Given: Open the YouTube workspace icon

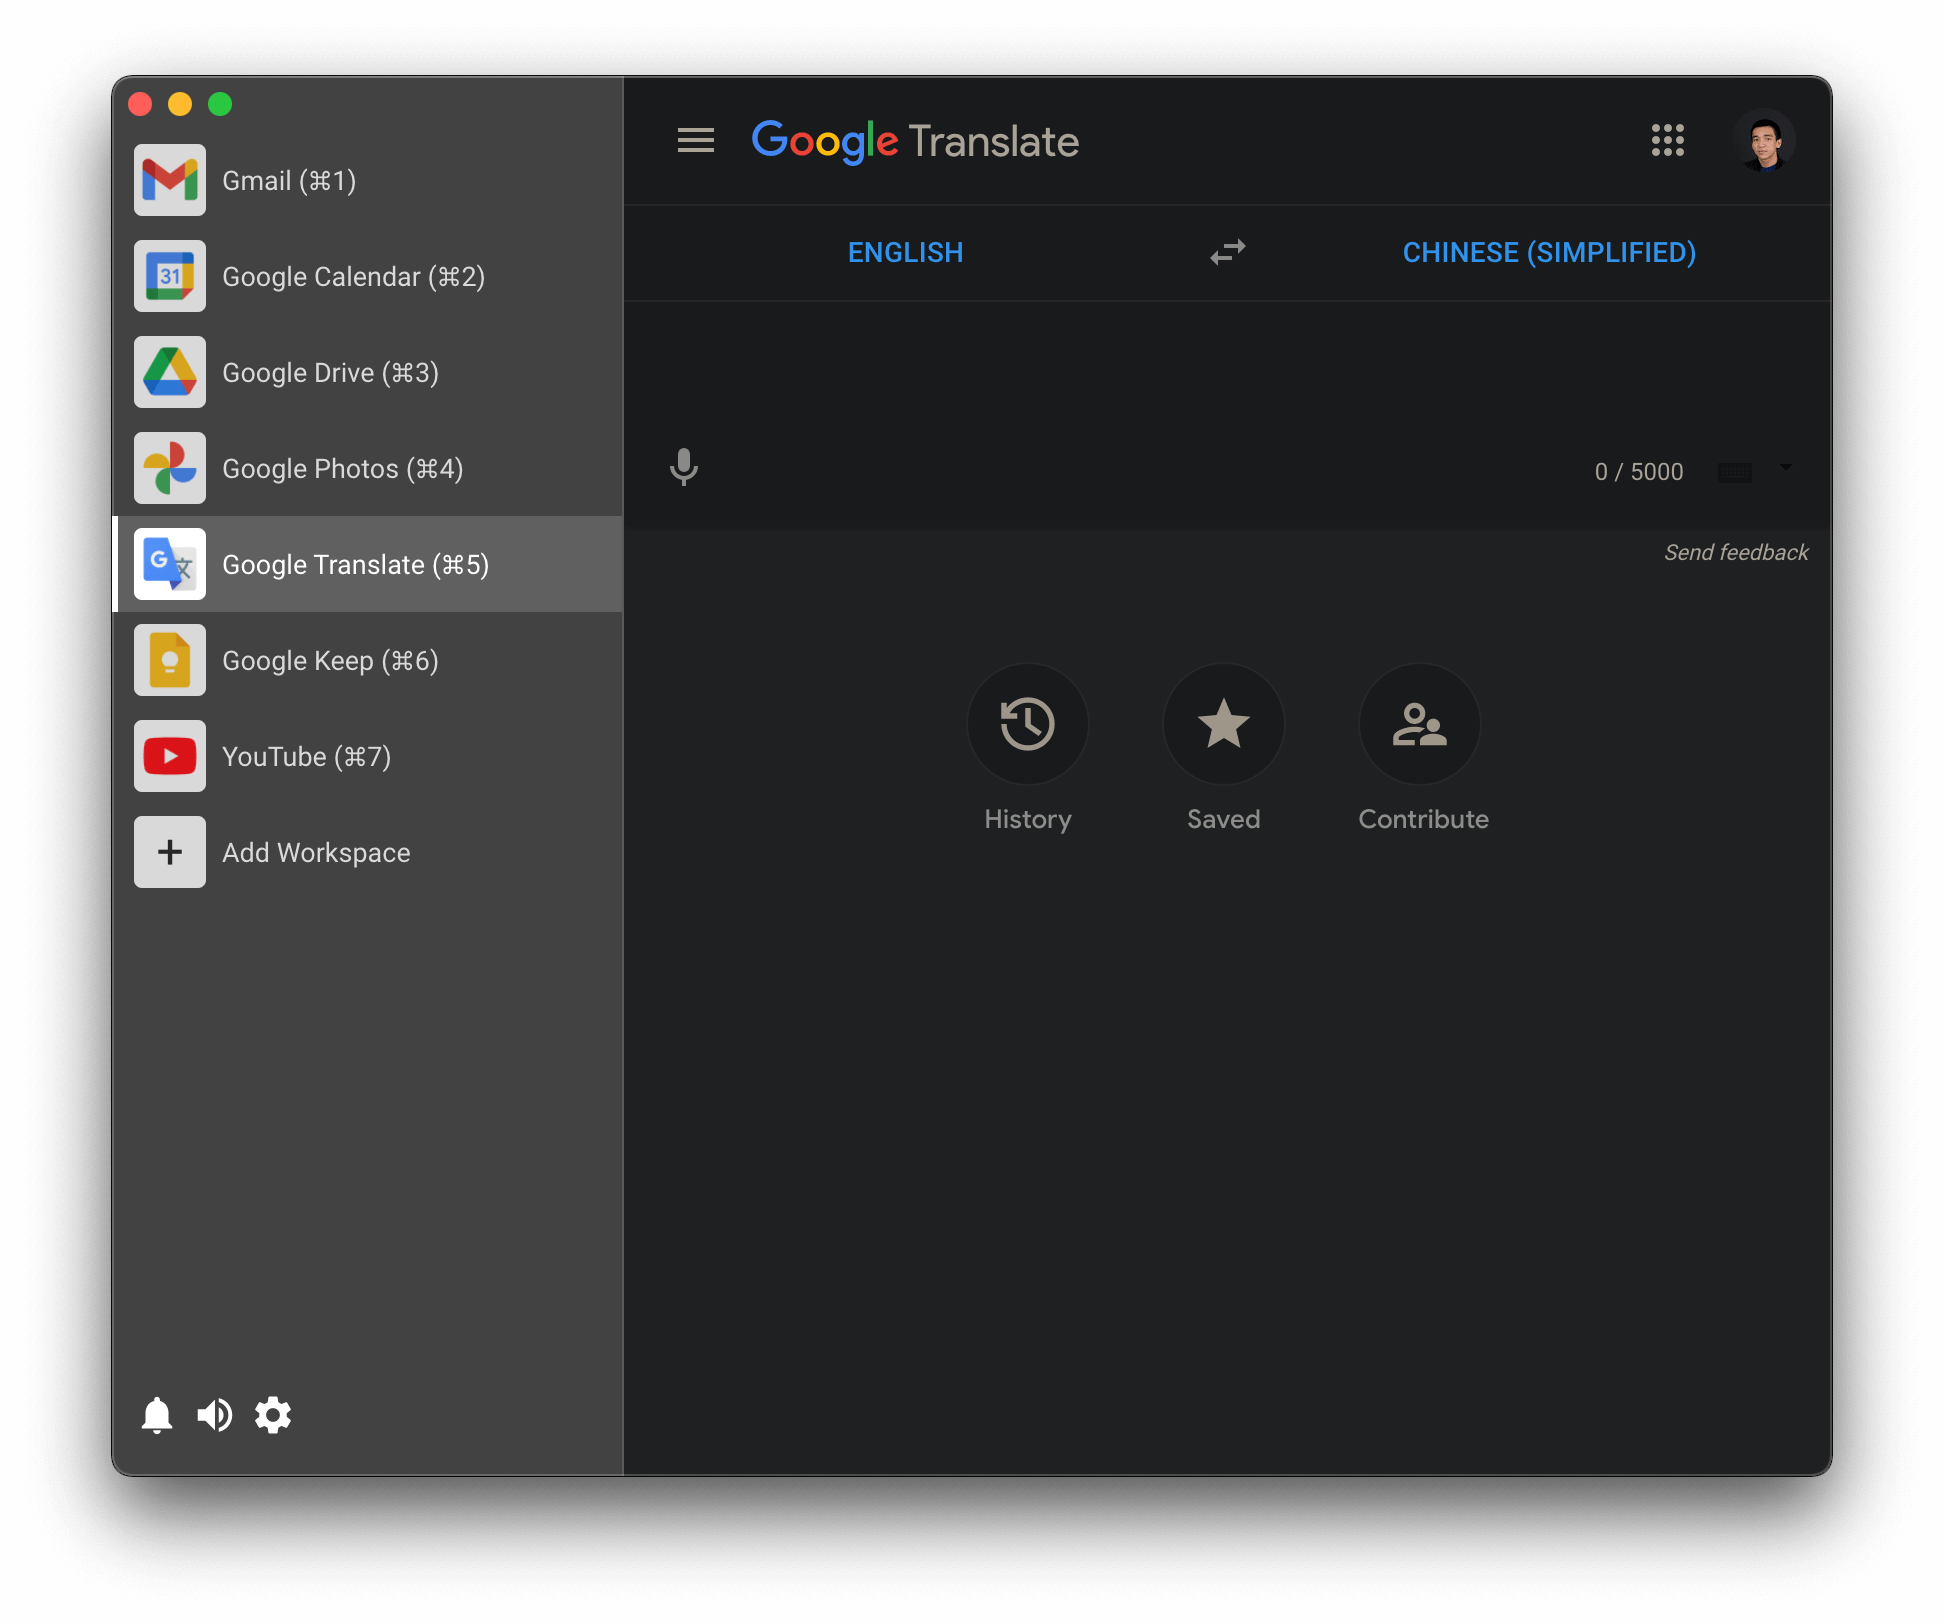Looking at the screenshot, I should click(170, 756).
